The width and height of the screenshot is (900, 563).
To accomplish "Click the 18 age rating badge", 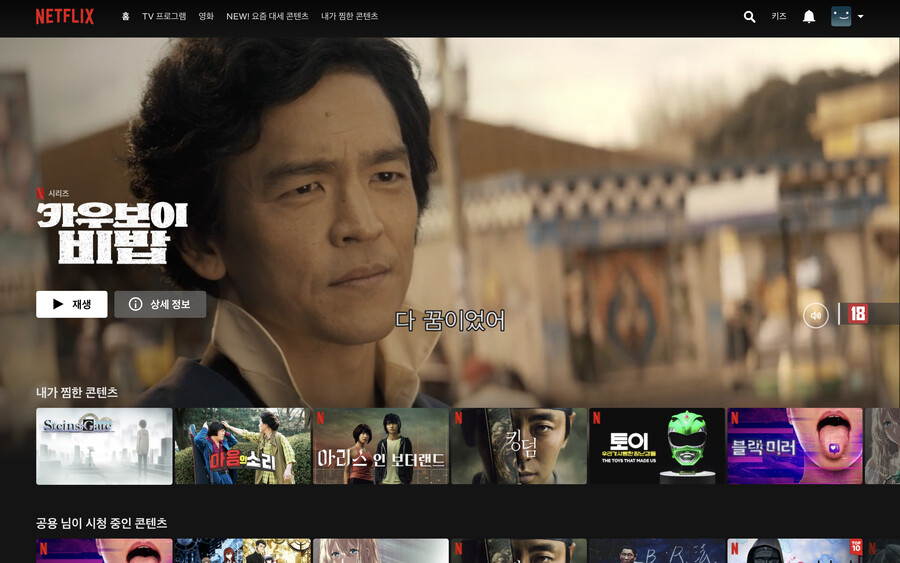I will click(x=858, y=314).
